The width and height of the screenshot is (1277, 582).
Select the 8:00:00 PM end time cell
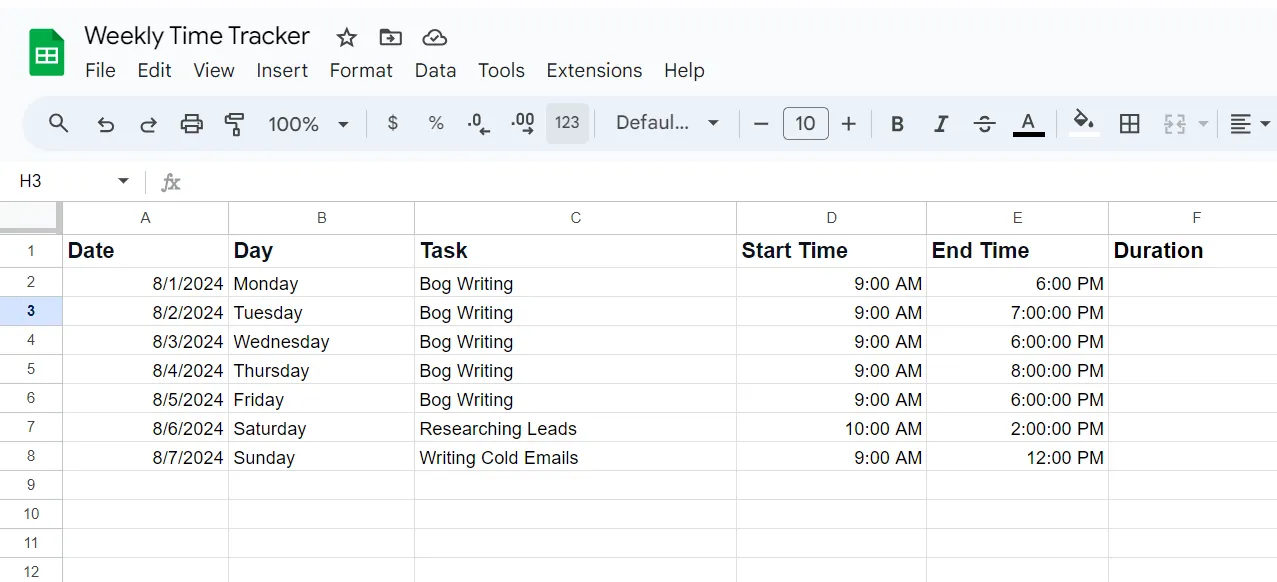pyautogui.click(x=1017, y=370)
